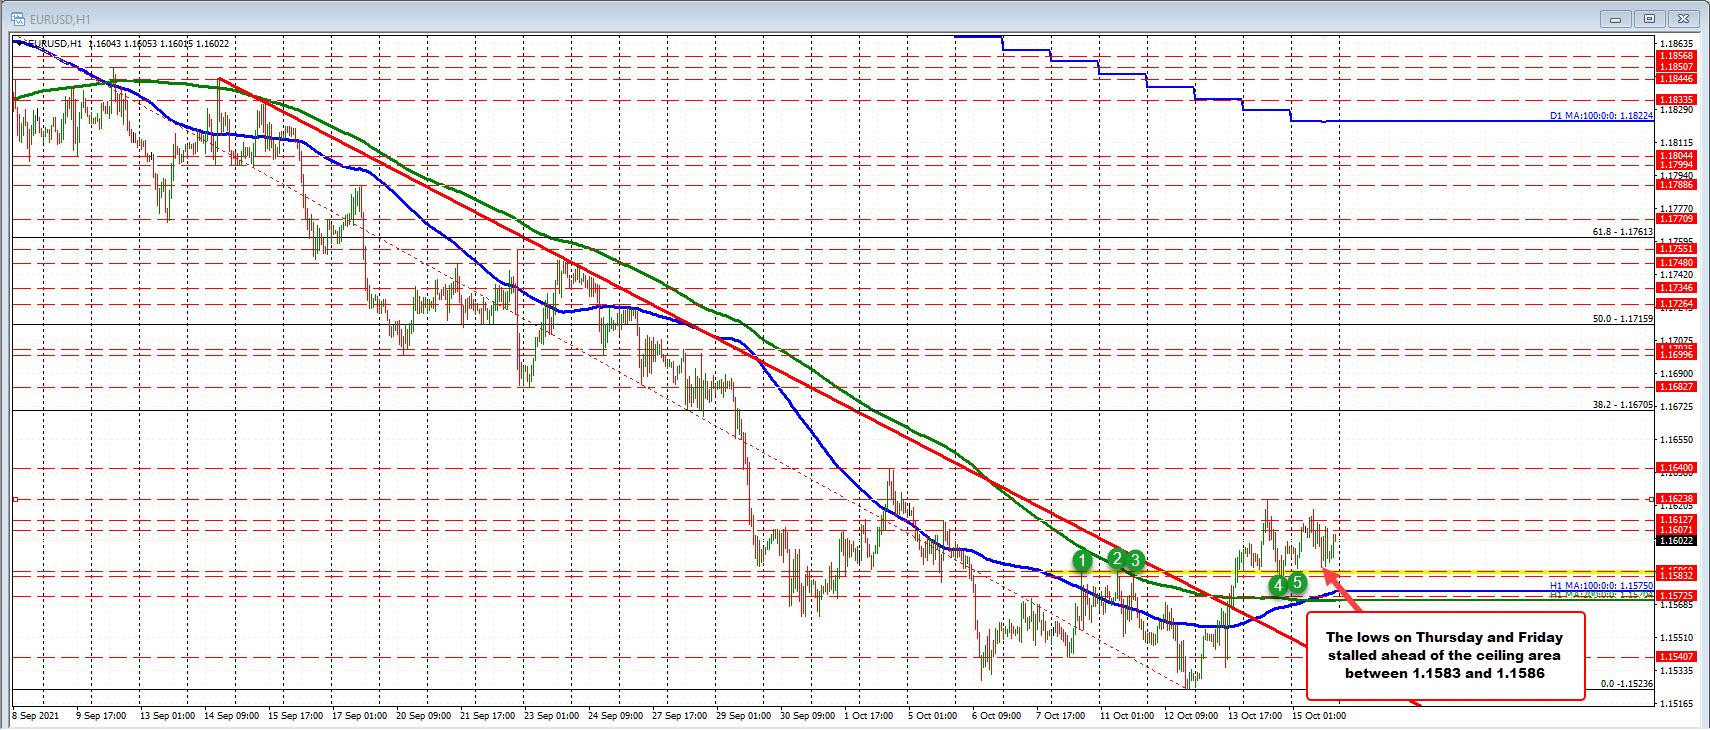Select the green circle marker numbered 4
The width and height of the screenshot is (1710, 730).
[x=1278, y=585]
